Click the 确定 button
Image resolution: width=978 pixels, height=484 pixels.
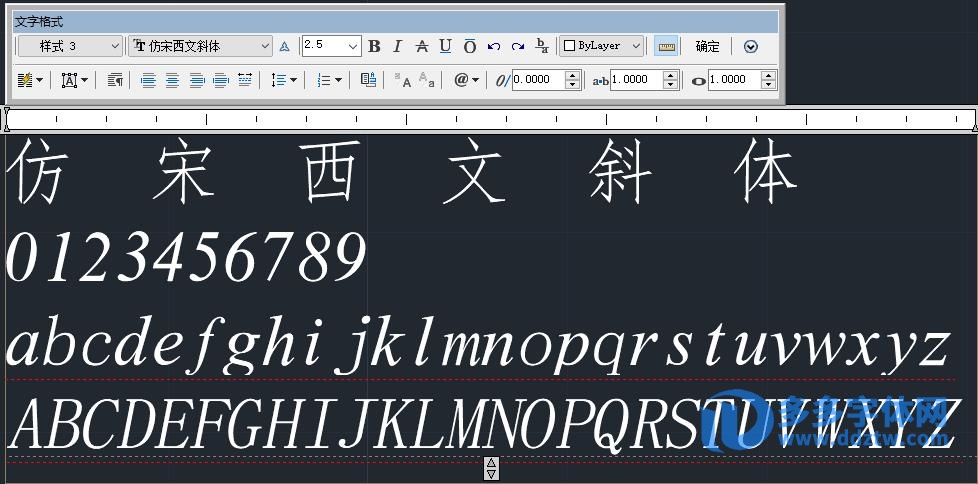pos(707,46)
